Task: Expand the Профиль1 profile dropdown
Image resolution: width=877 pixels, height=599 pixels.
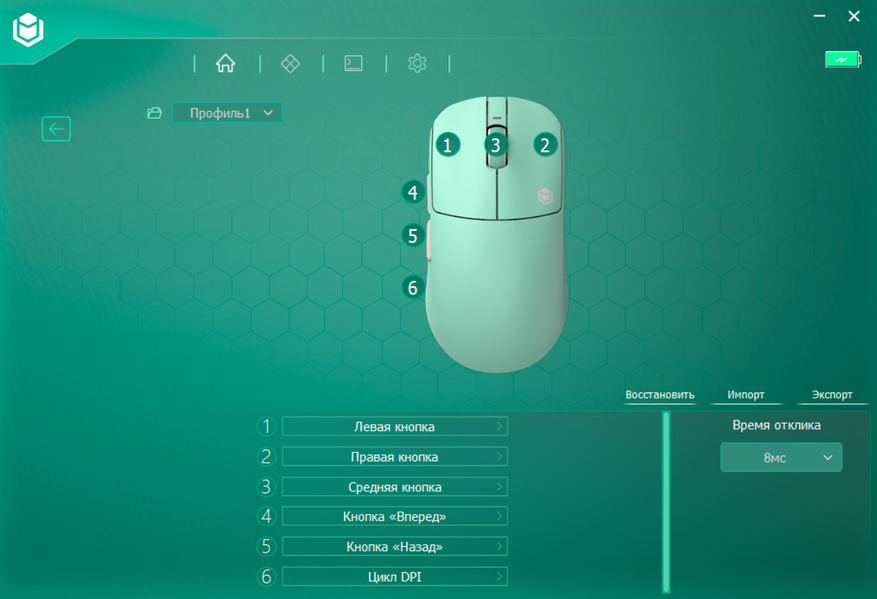Action: [227, 113]
